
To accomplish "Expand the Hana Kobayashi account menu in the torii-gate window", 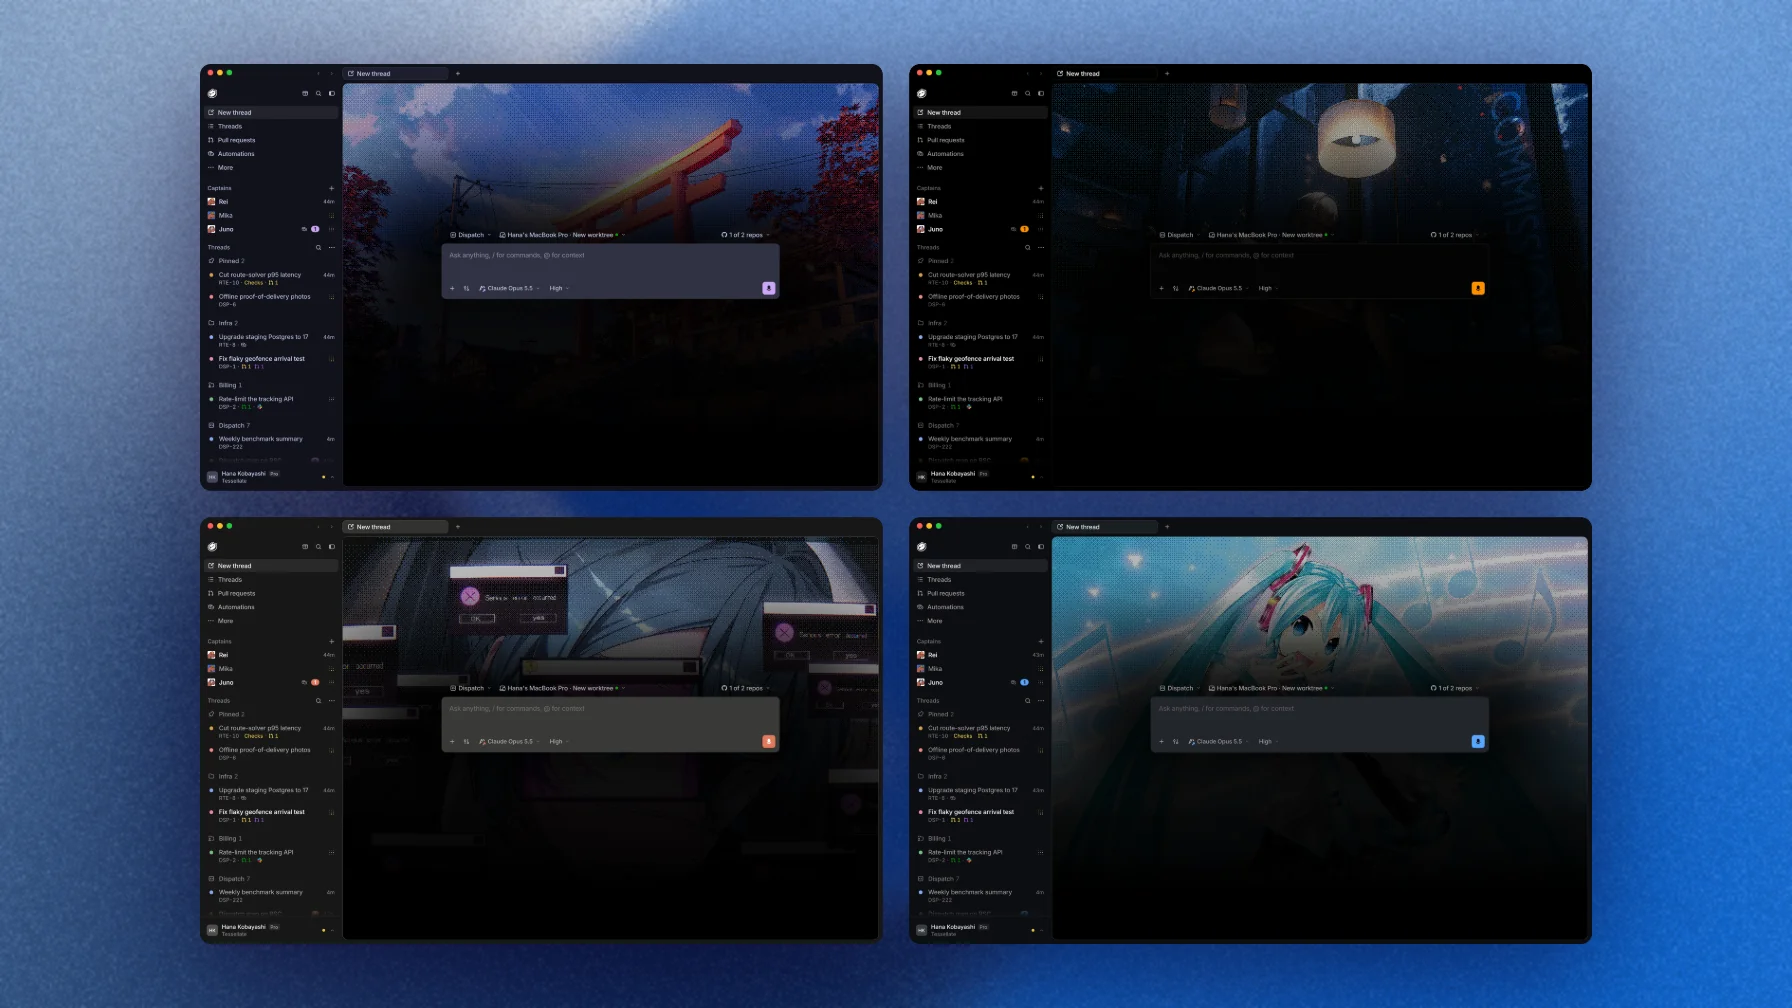I will coord(271,477).
